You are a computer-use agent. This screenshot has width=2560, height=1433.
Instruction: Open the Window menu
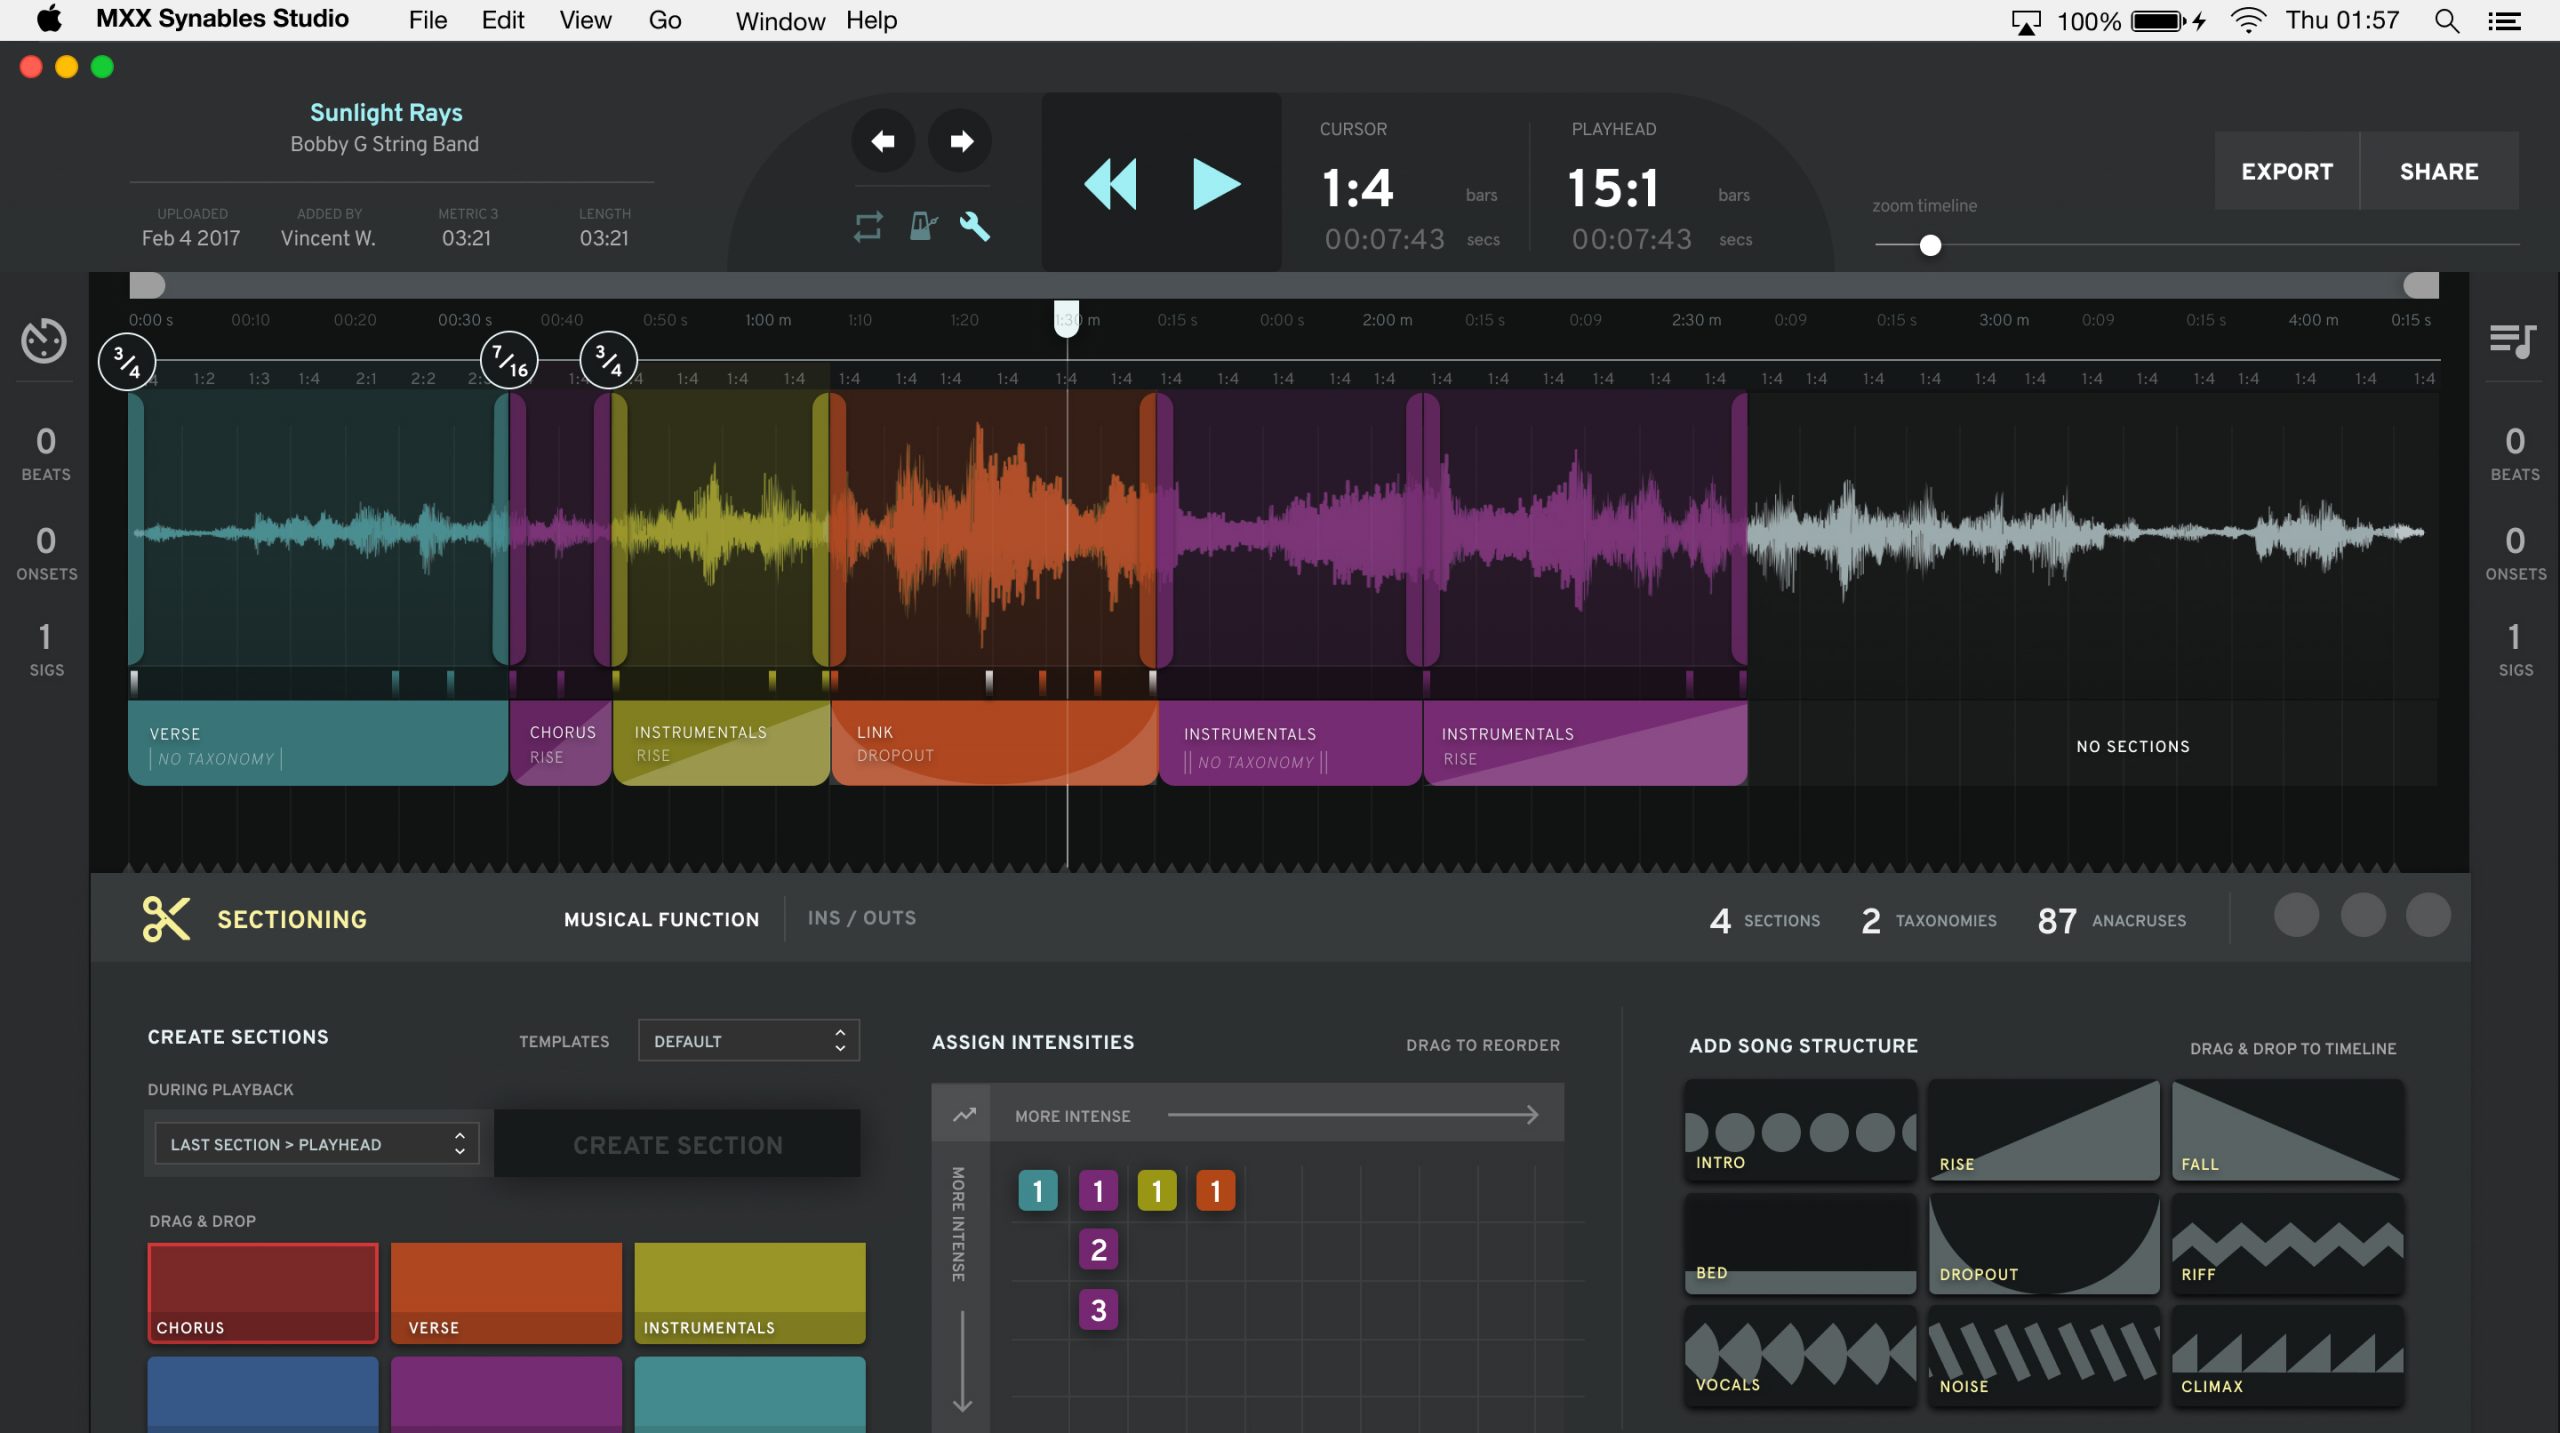(780, 20)
